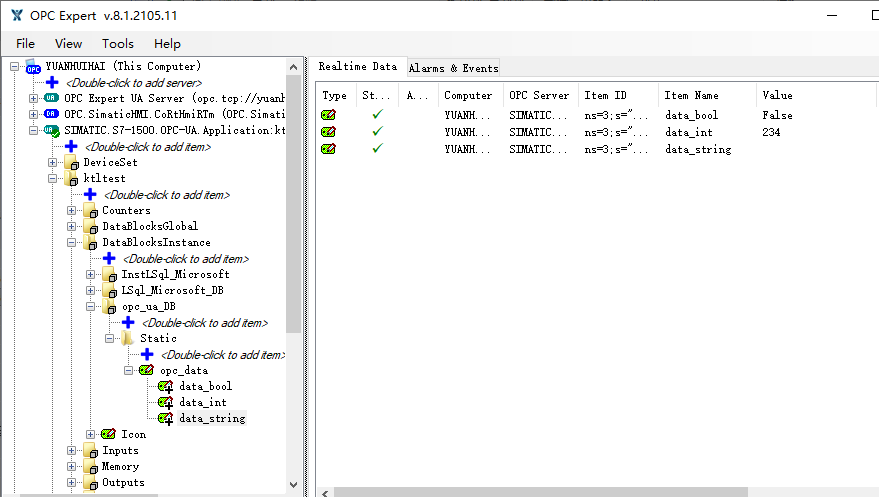Open the Help menu

167,44
